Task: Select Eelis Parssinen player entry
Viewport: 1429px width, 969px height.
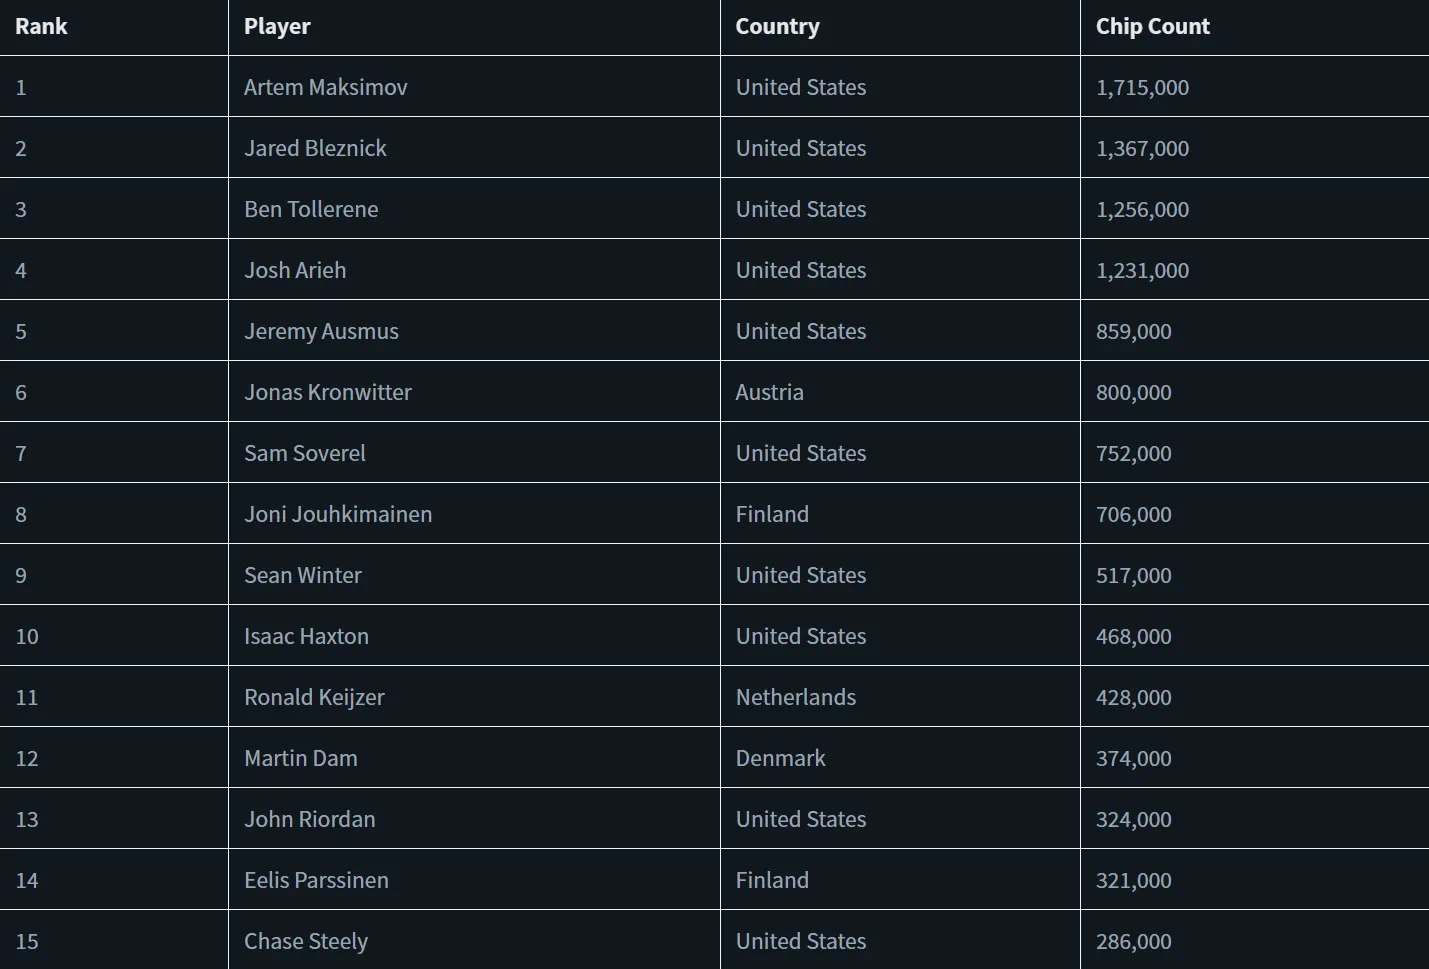Action: [x=316, y=881]
